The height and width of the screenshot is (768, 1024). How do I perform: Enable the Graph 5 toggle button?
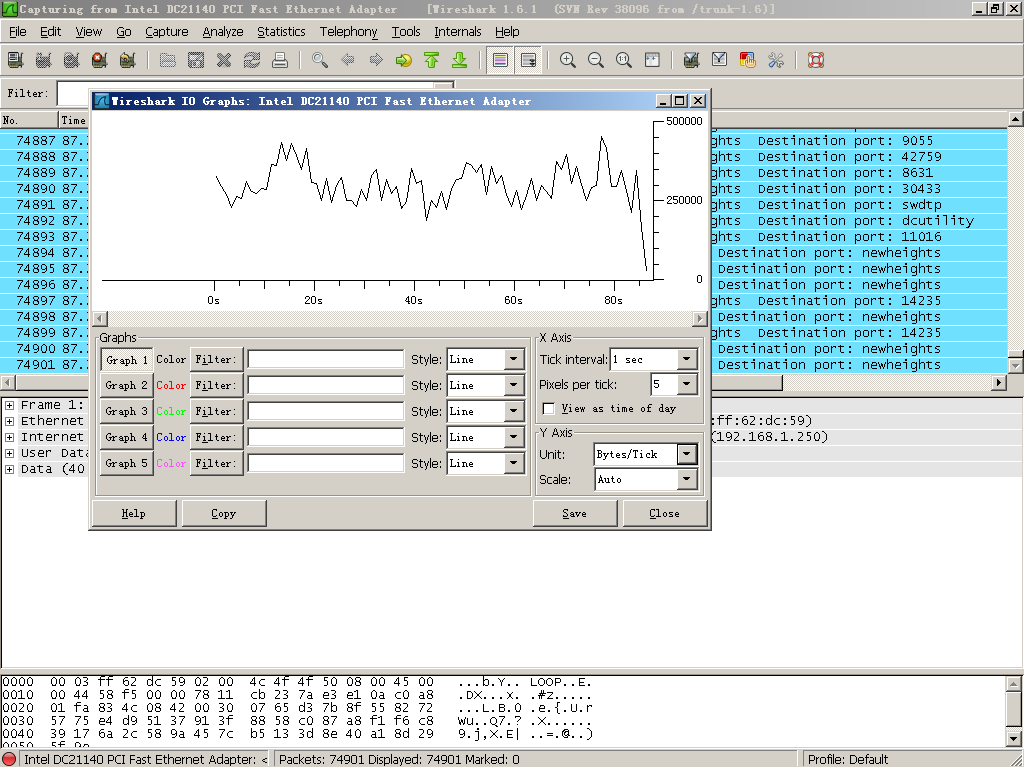127,463
